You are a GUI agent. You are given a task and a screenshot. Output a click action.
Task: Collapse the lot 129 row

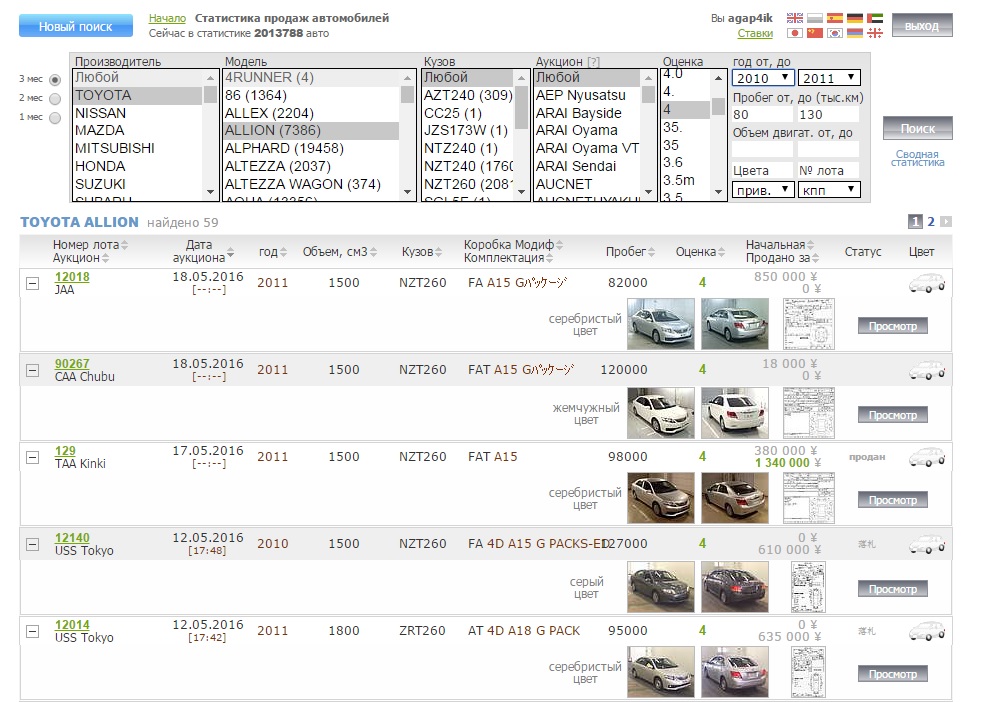(33, 458)
